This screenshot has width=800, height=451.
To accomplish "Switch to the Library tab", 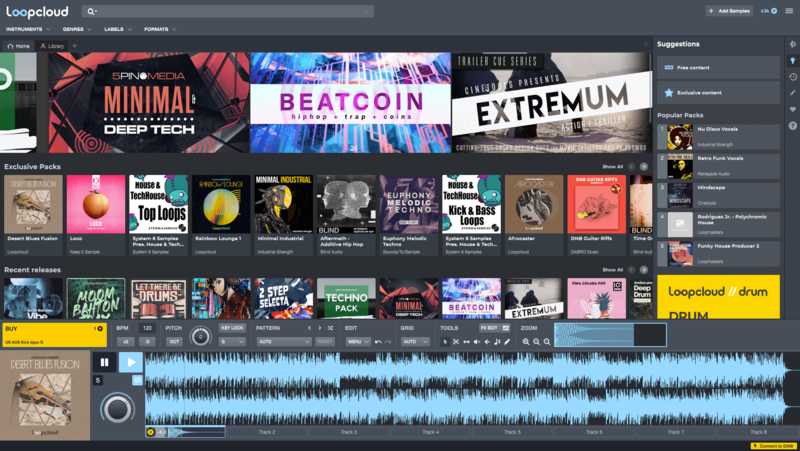I will coord(52,46).
